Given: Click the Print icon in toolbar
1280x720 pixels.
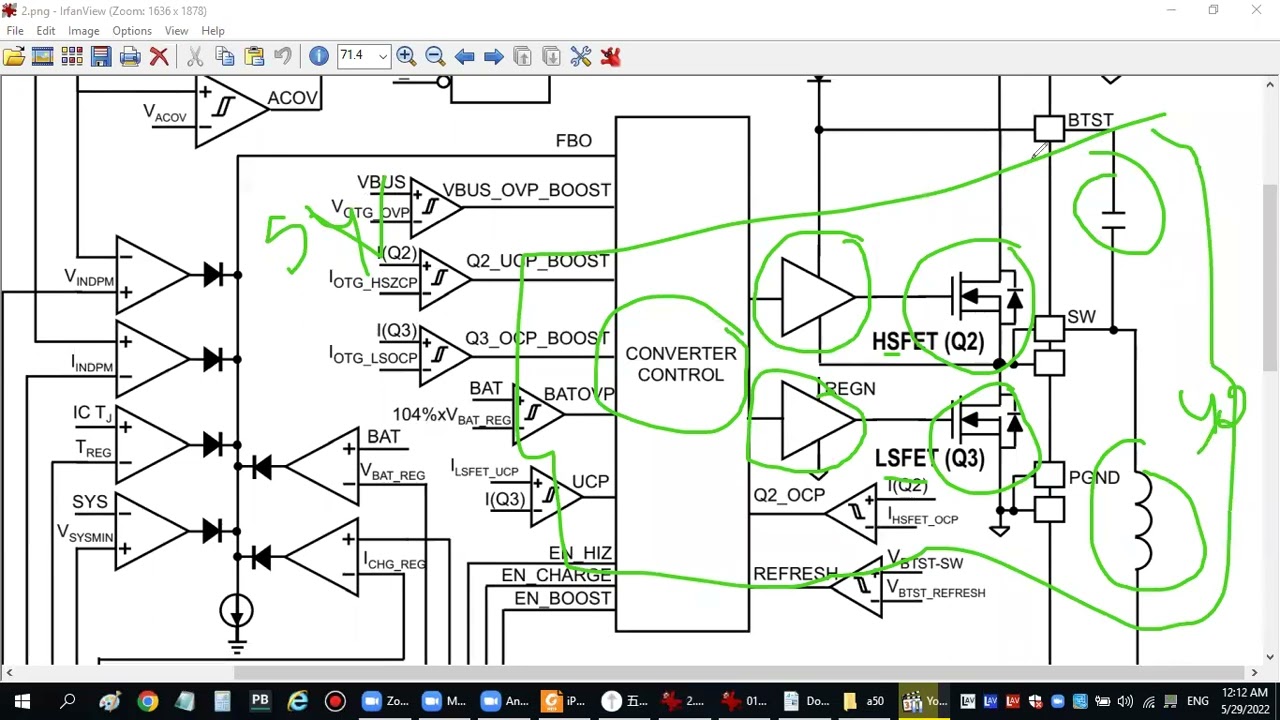Looking at the screenshot, I should (130, 57).
